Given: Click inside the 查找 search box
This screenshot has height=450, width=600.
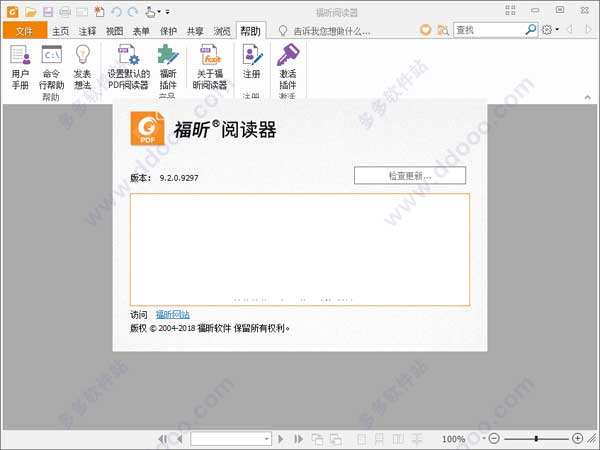Looking at the screenshot, I should pos(490,30).
